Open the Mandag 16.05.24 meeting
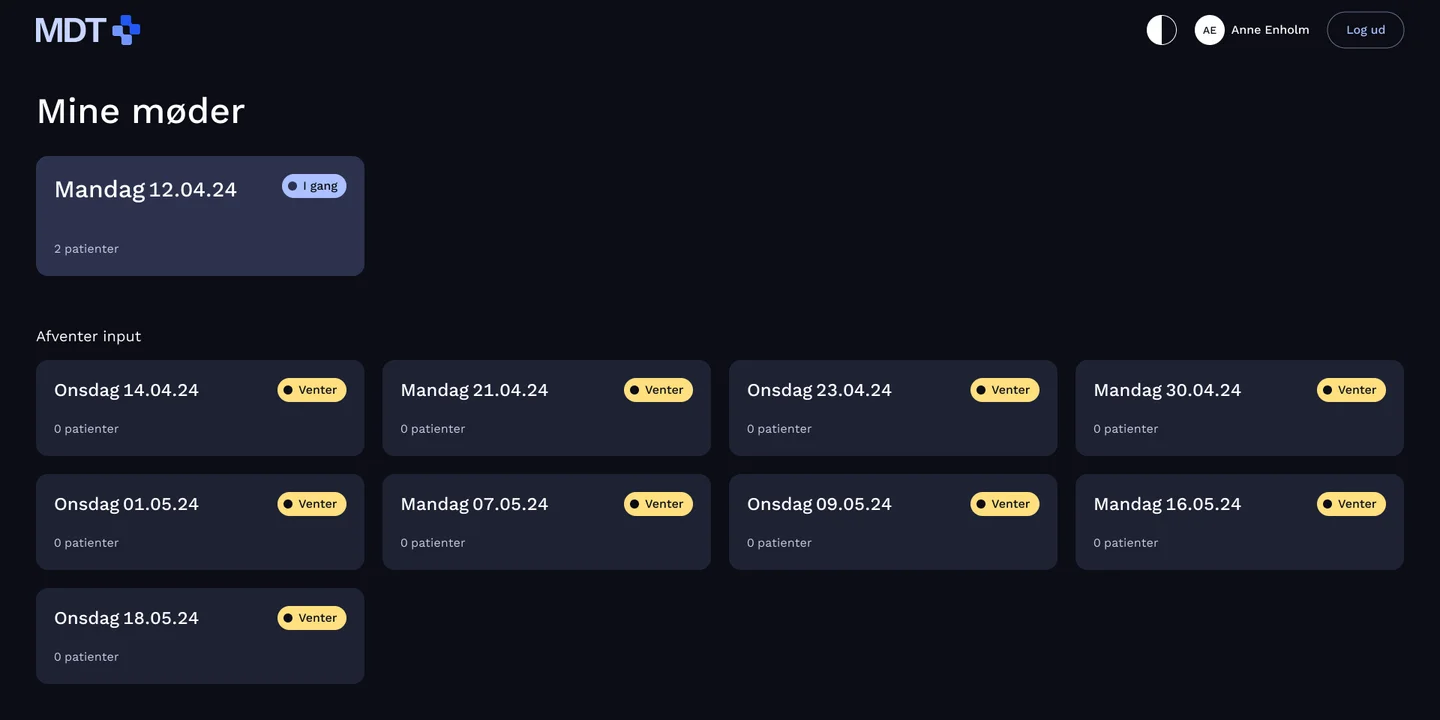Screen dimensions: 1440x720 click(1240, 522)
